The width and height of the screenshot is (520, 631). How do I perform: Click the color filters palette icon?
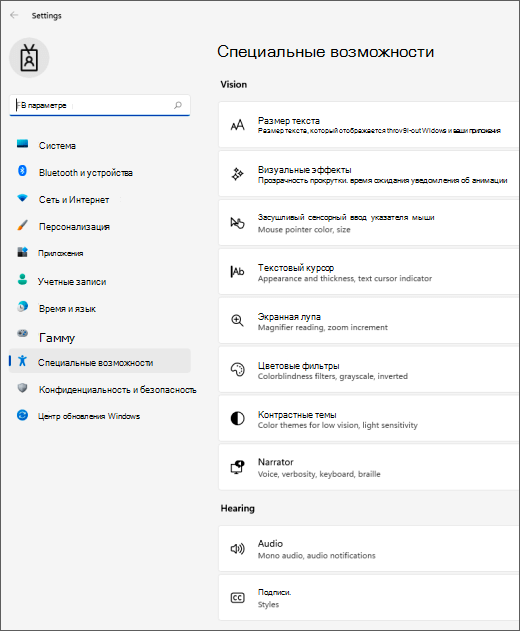(x=237, y=369)
